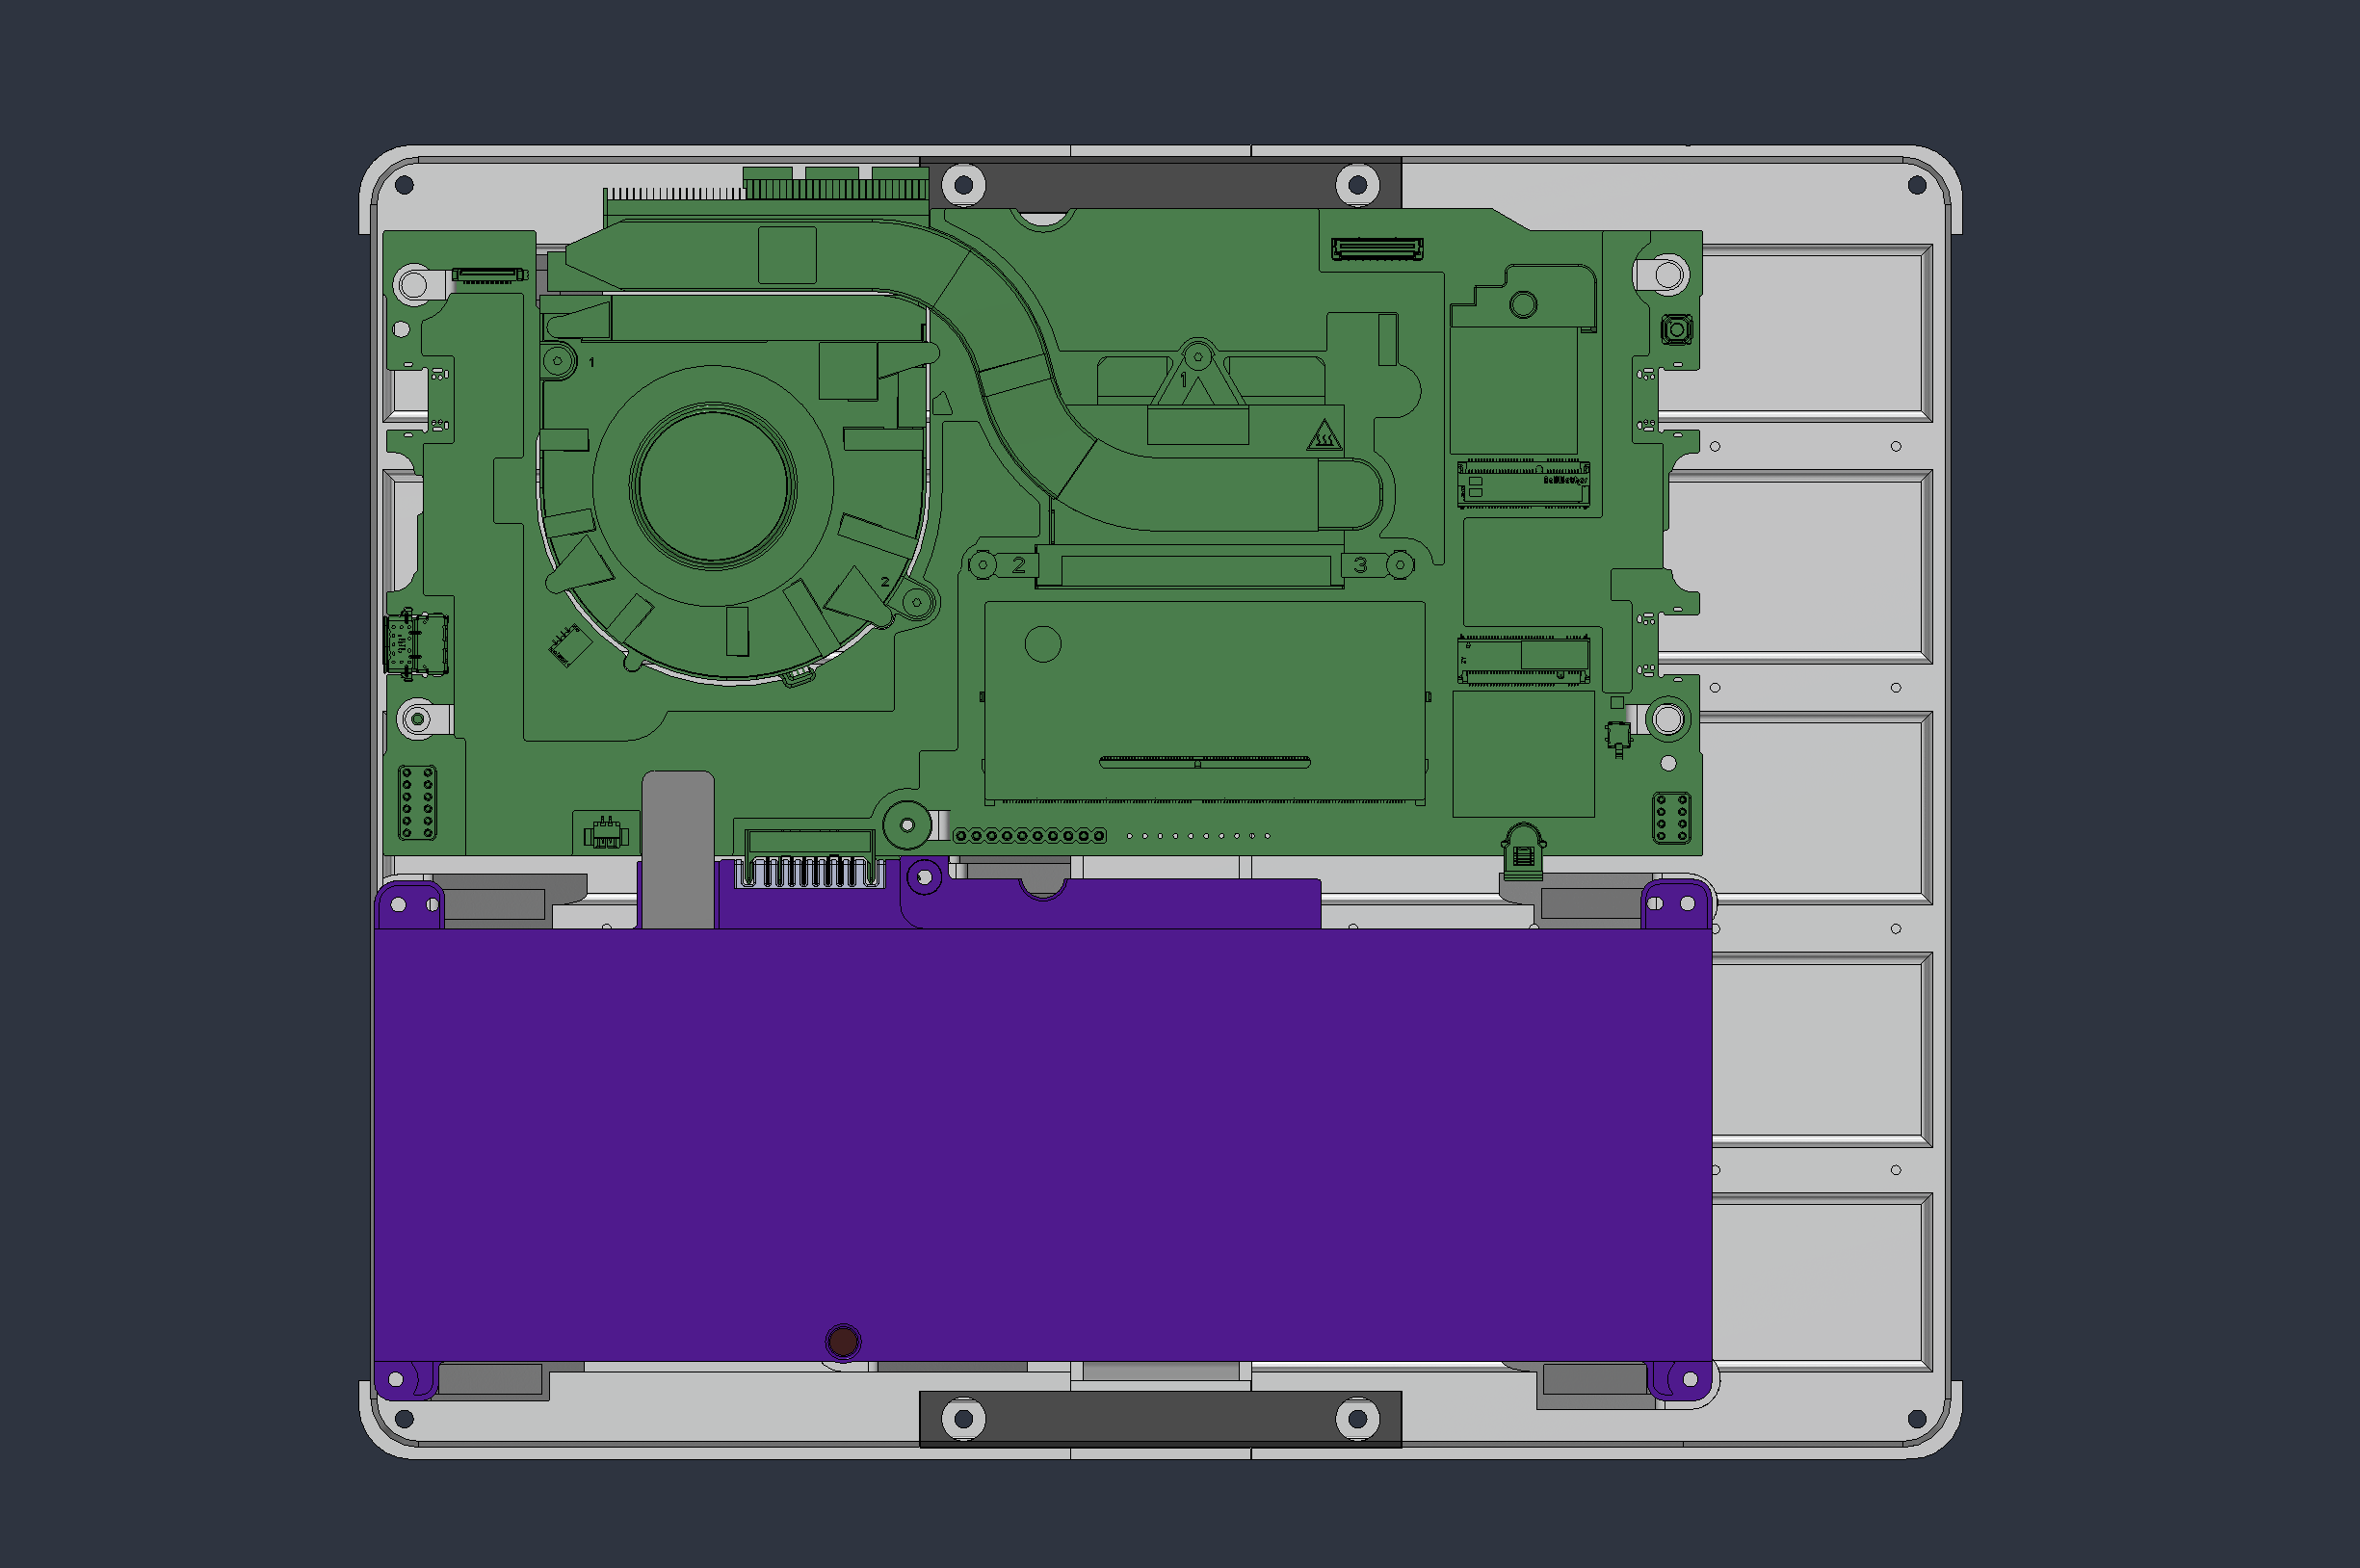The image size is (2360, 1568).
Task: Click the "3" label beside the heatsink standoff
Action: 1360,565
